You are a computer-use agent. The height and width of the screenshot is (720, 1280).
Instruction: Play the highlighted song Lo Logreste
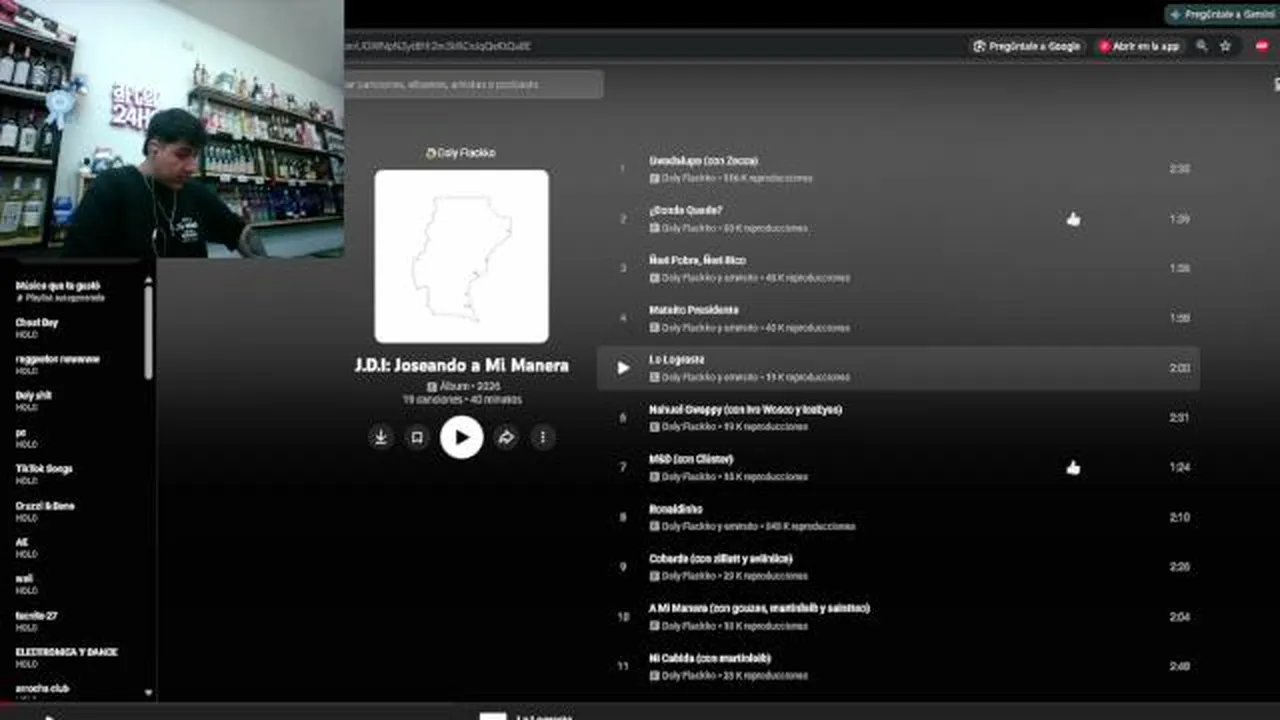tap(623, 368)
